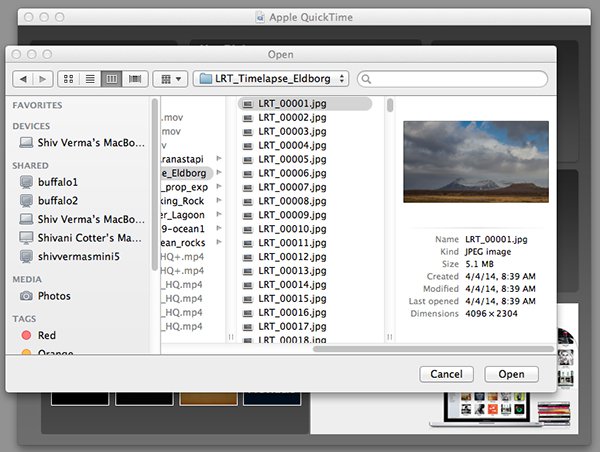Select column view button

point(112,78)
